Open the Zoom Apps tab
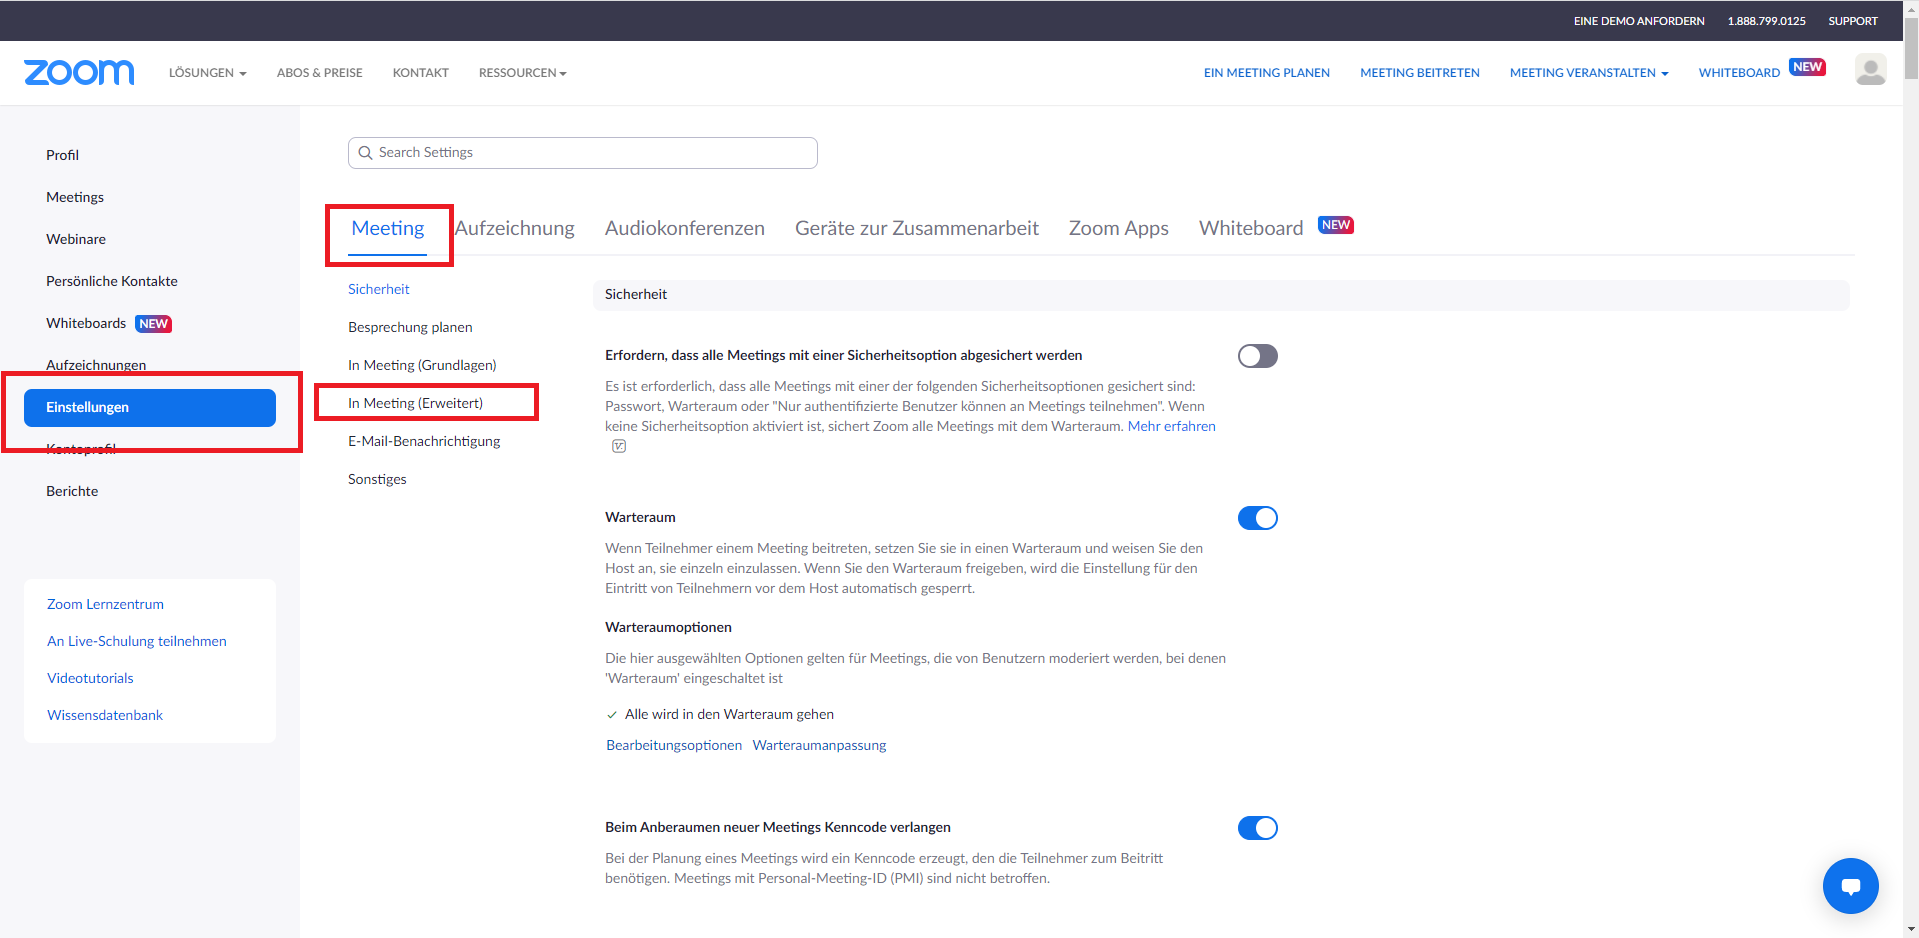 click(x=1118, y=228)
